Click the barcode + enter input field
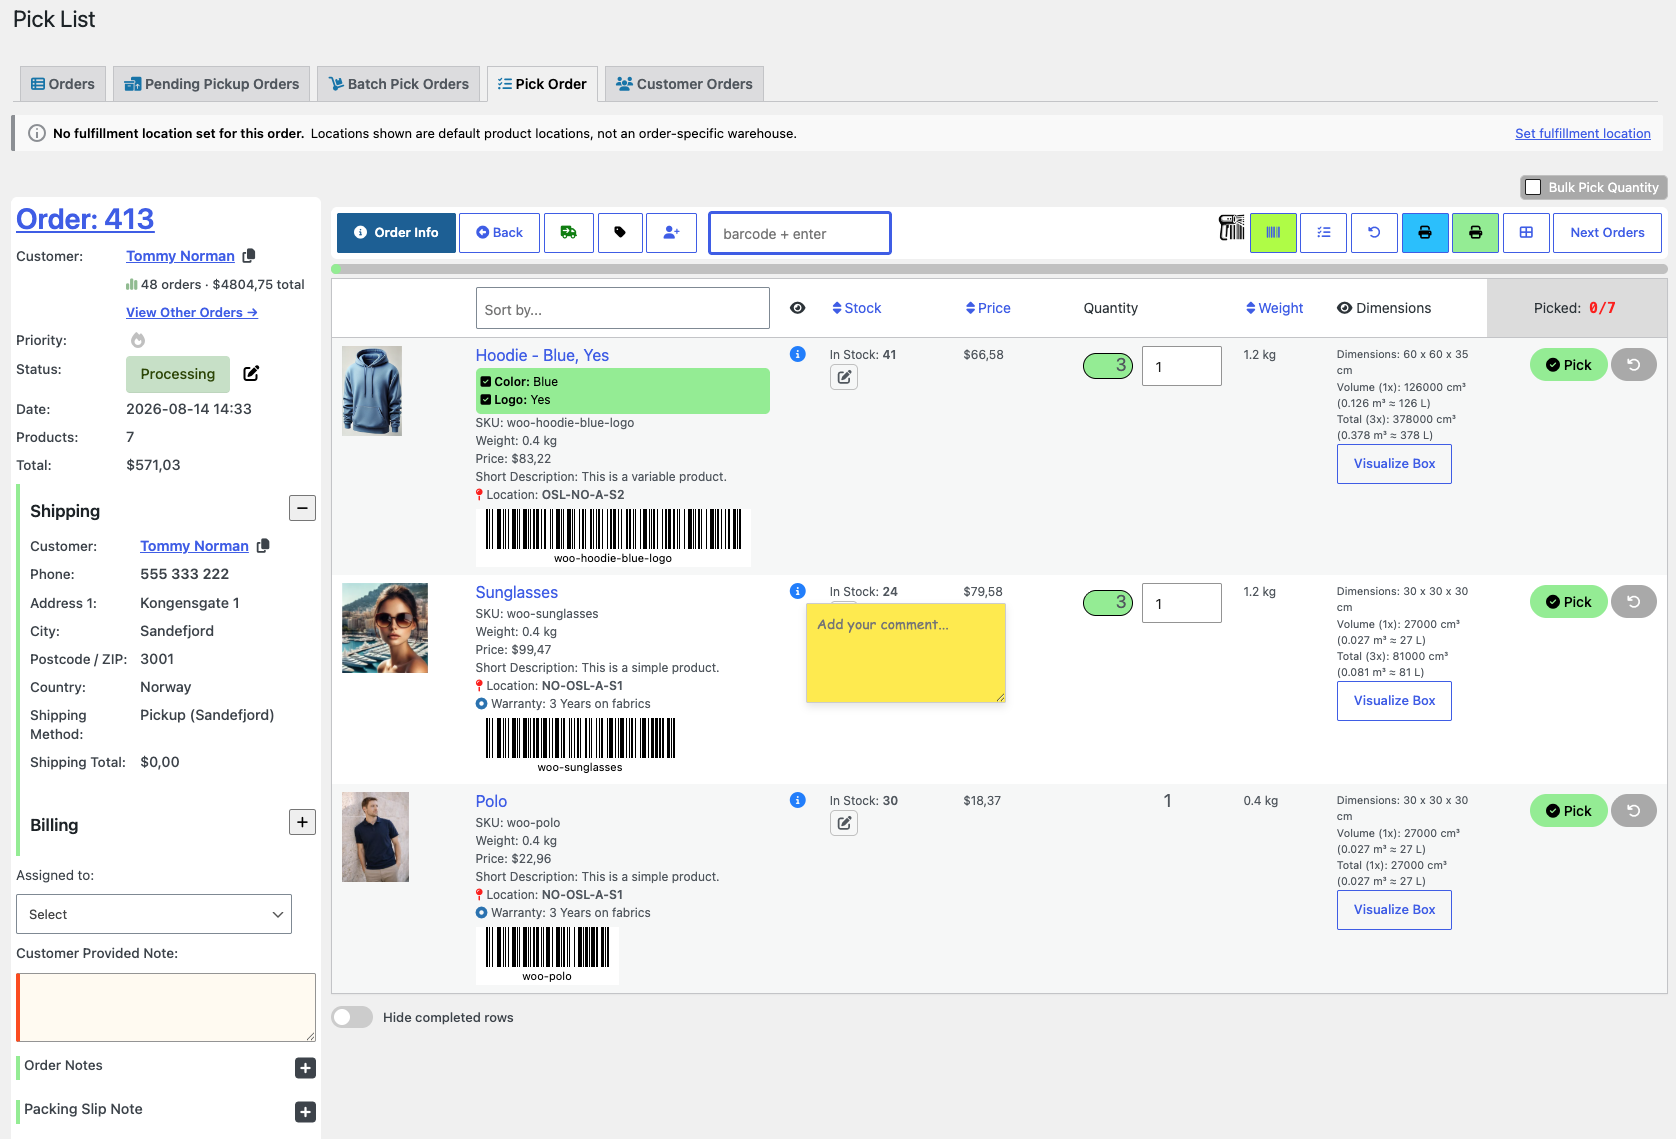Screen dimensions: 1676x1139 pos(800,233)
